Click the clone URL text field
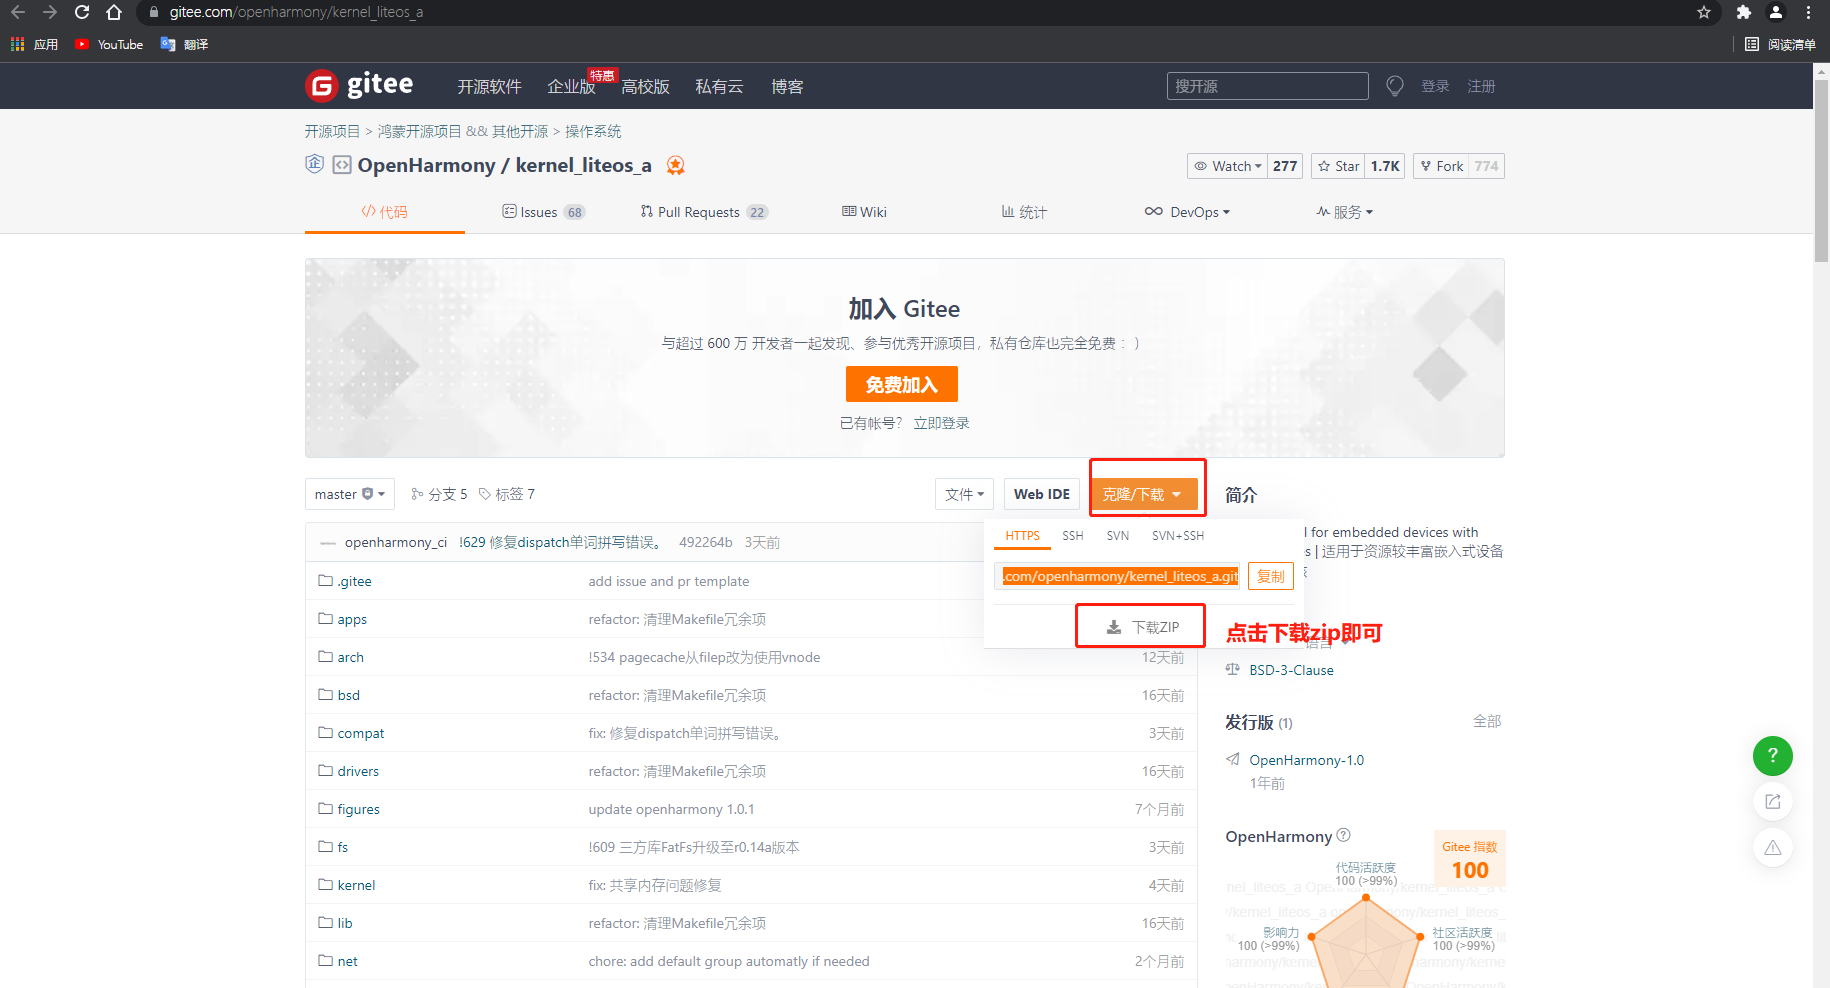1830x988 pixels. [1118, 576]
